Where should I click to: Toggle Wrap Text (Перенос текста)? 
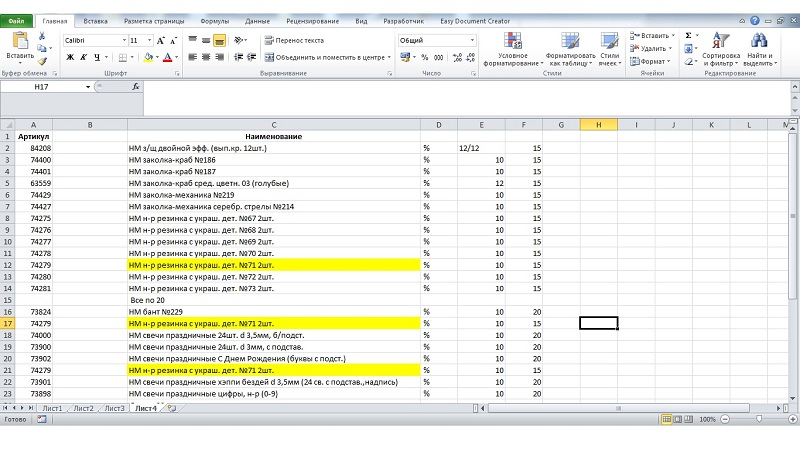coord(294,40)
